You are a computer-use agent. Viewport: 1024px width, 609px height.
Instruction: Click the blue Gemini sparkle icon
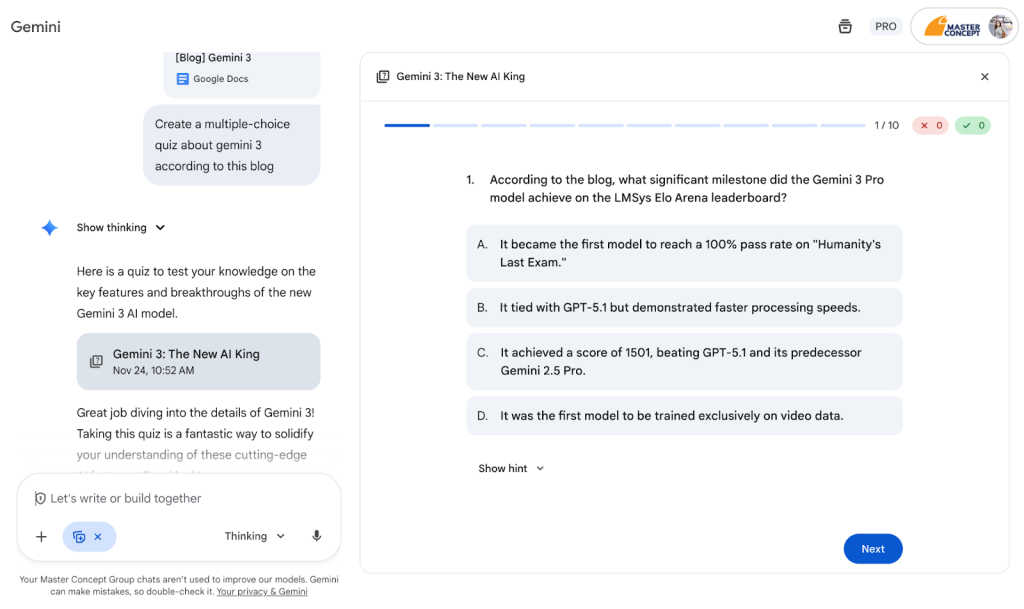[x=50, y=228]
